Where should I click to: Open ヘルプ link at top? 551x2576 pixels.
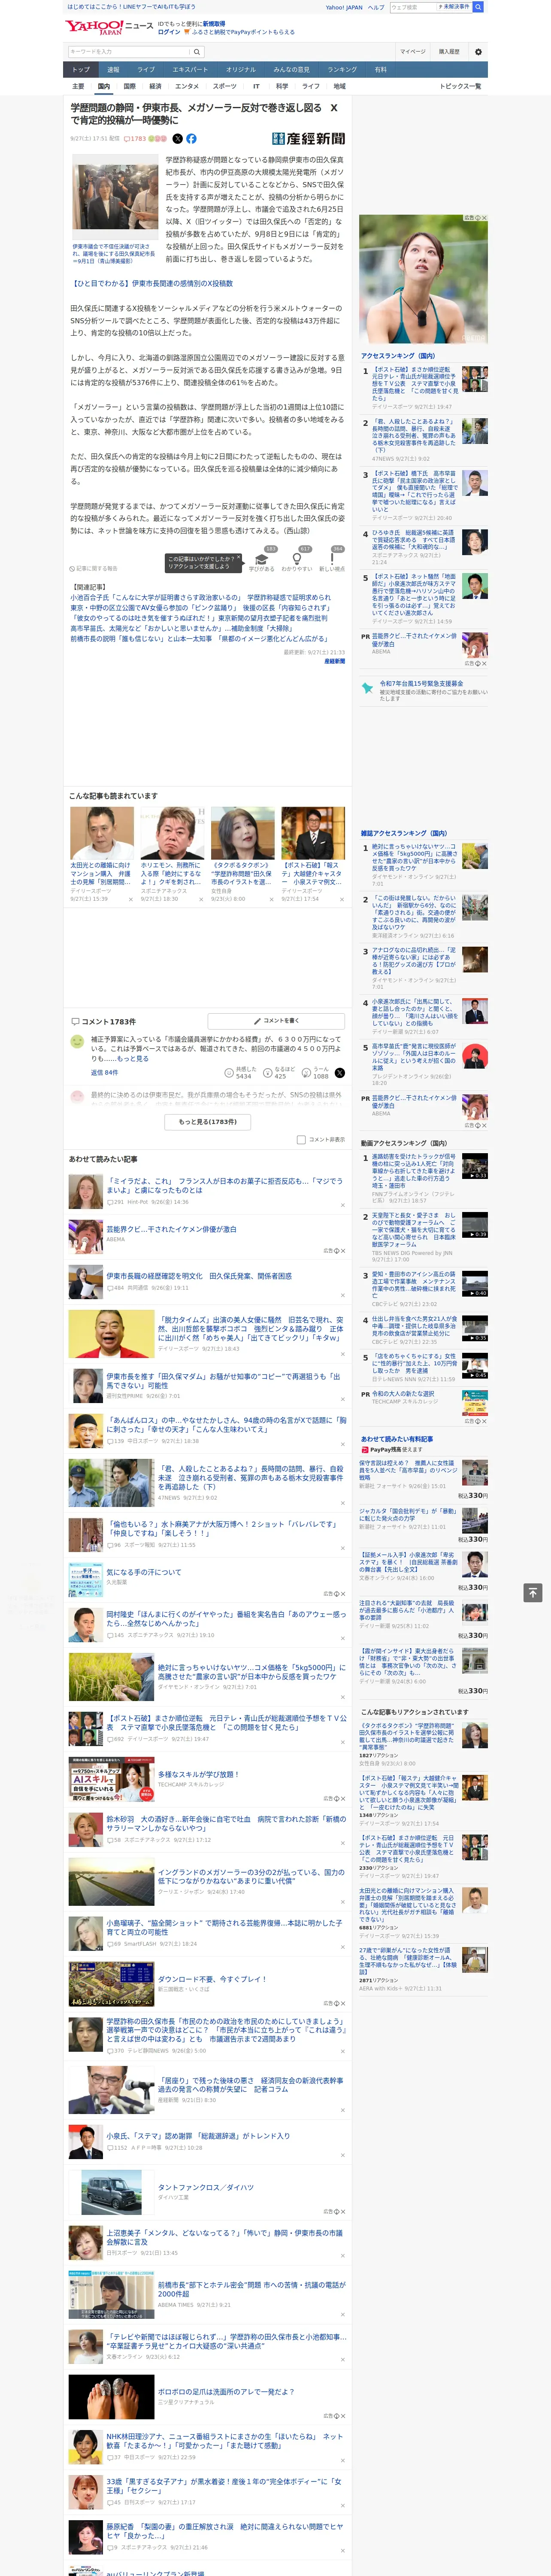tap(375, 7)
